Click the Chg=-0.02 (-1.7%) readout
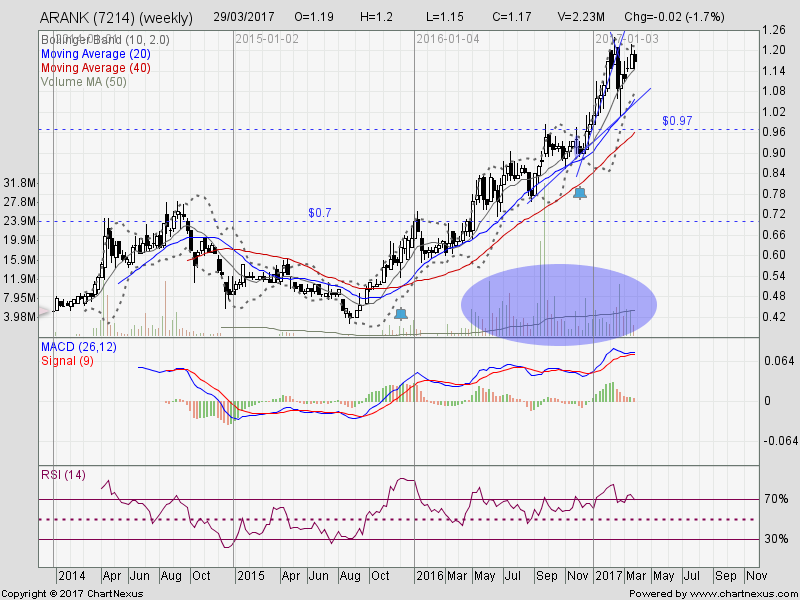This screenshot has width=800, height=600. click(x=674, y=17)
